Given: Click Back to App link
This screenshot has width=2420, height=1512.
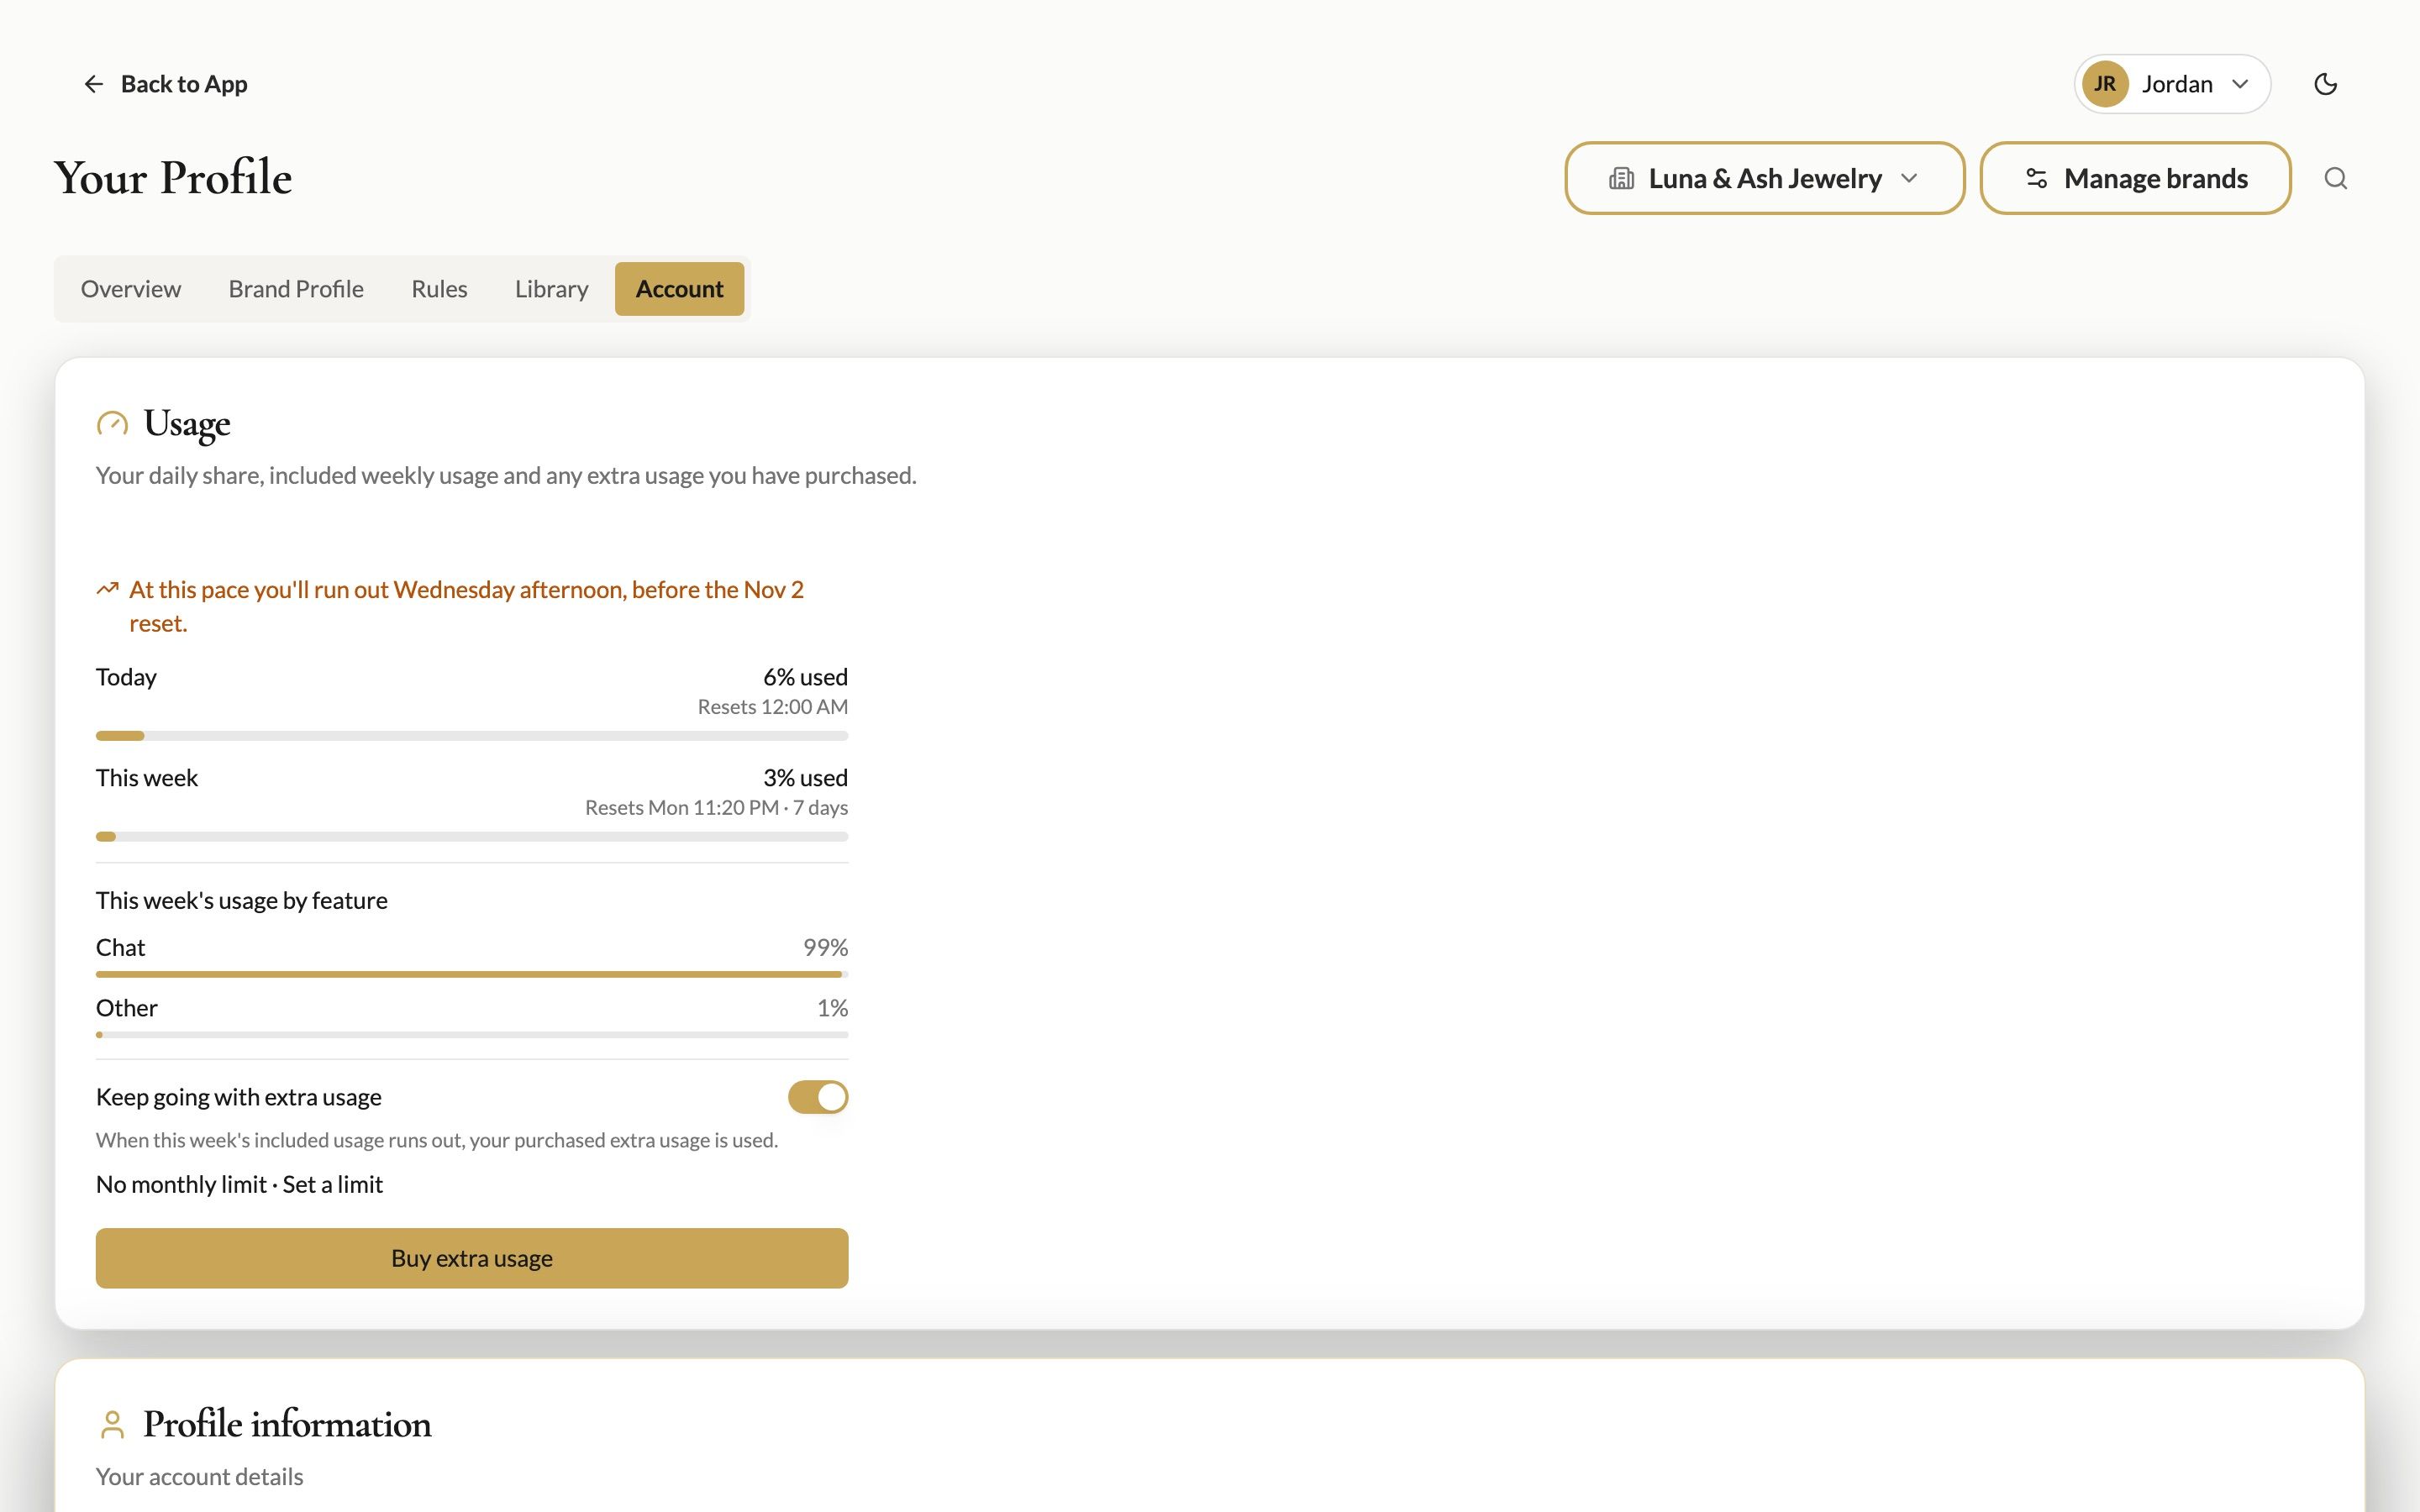Looking at the screenshot, I should (x=165, y=84).
